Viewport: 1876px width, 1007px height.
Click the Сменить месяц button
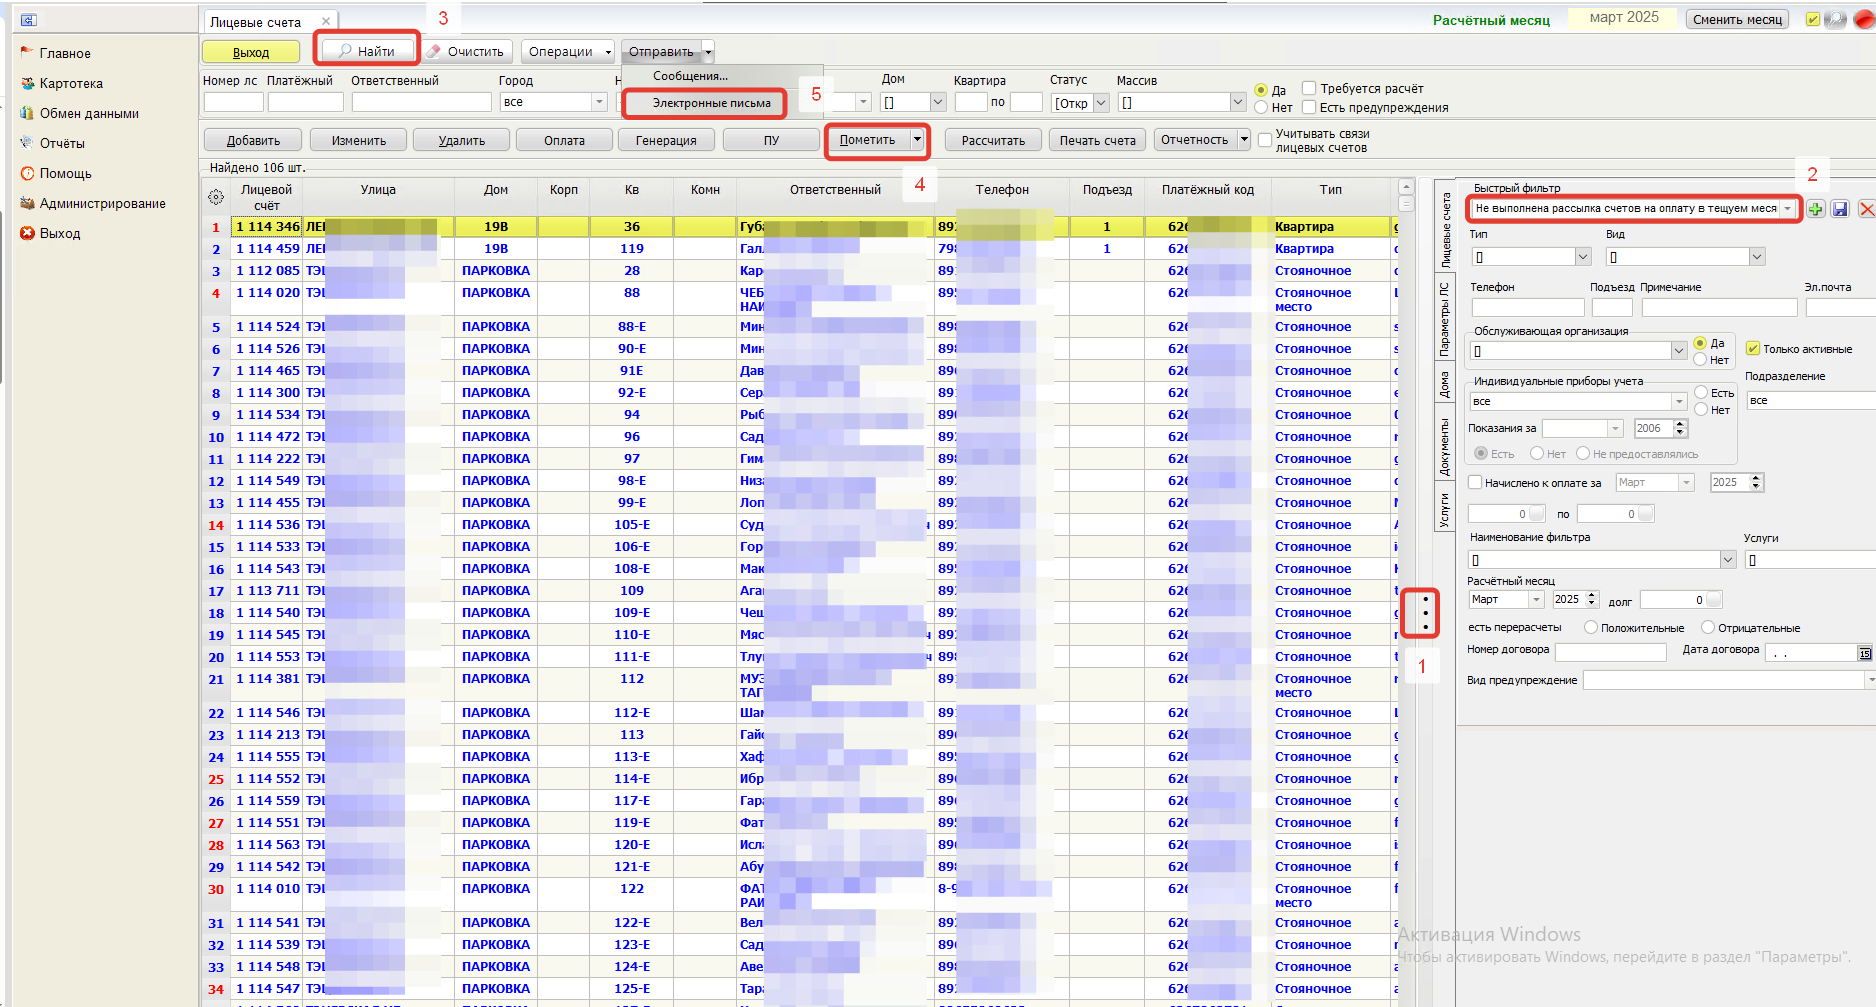pyautogui.click(x=1738, y=19)
